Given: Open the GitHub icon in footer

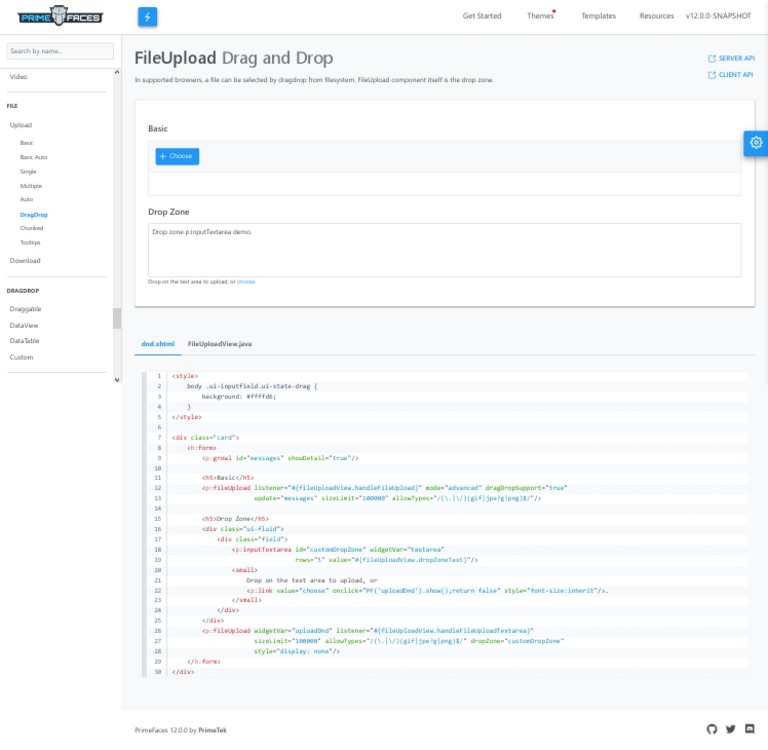Looking at the screenshot, I should [x=712, y=730].
